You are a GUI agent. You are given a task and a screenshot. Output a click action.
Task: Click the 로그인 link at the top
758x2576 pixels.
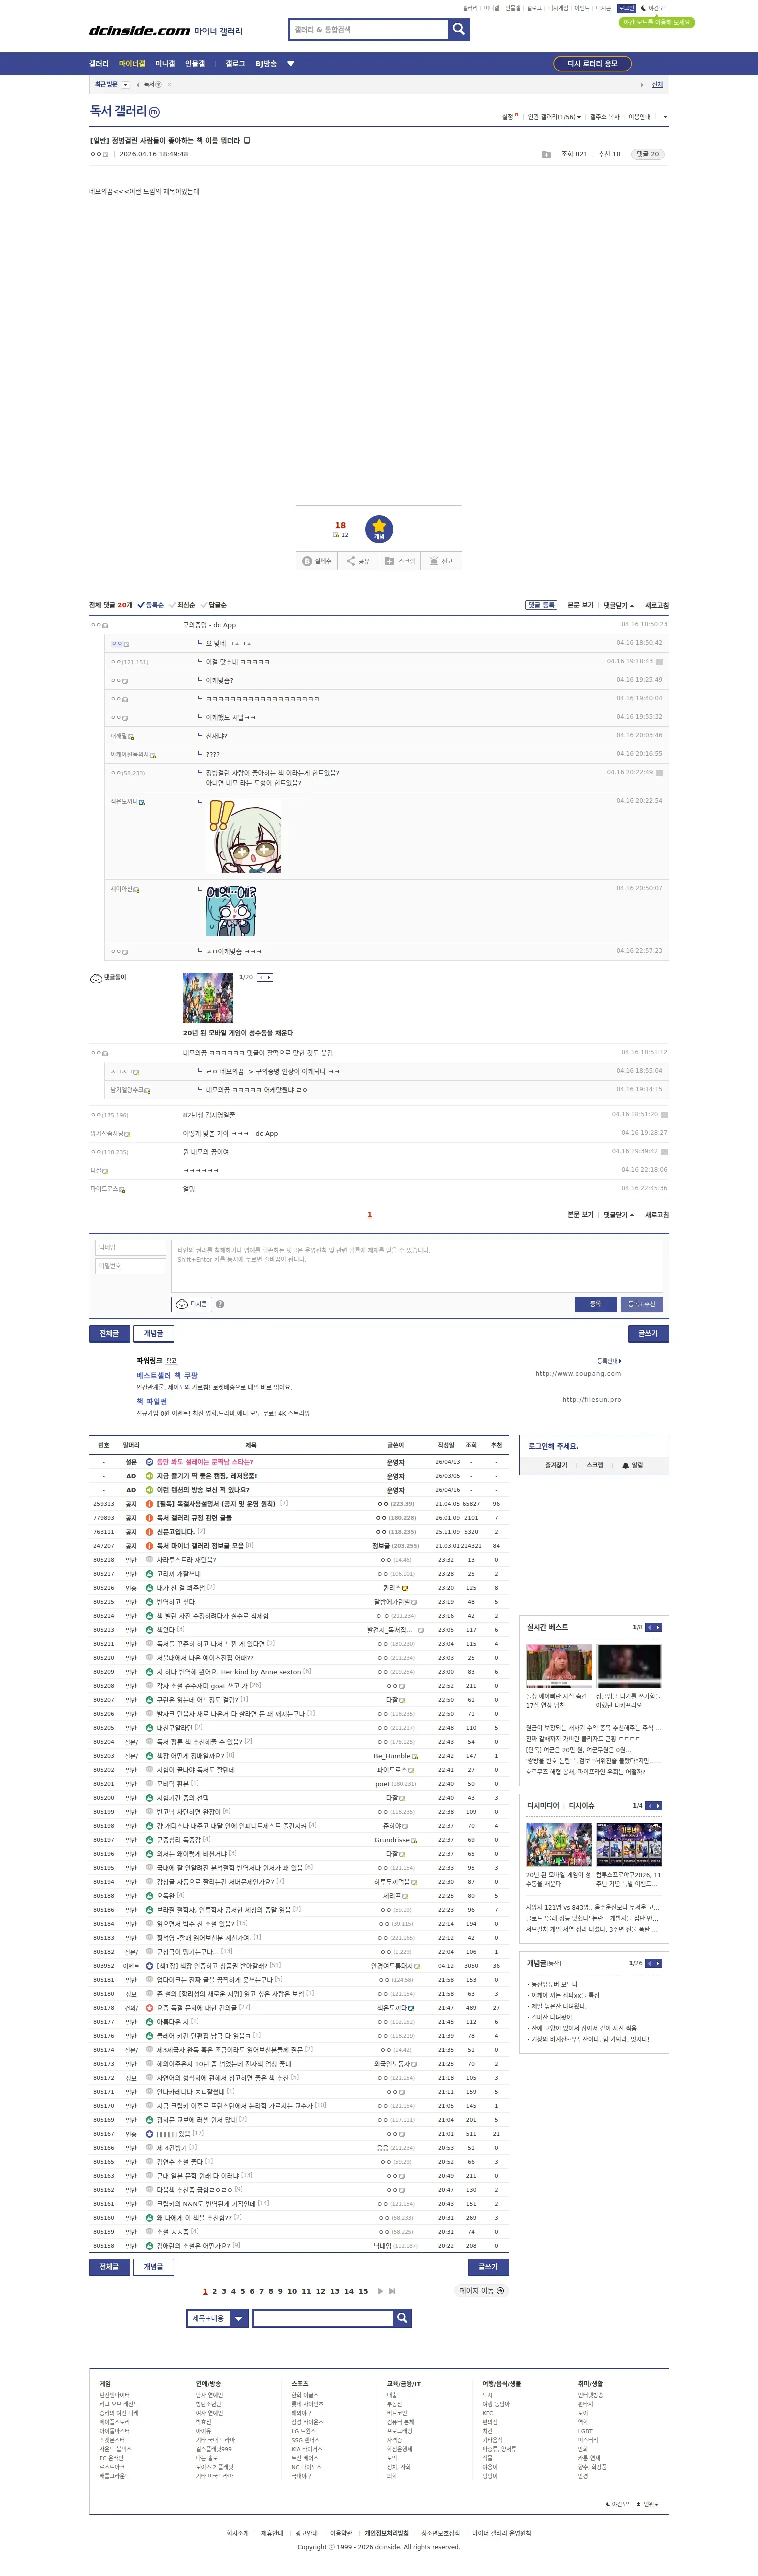626,8
